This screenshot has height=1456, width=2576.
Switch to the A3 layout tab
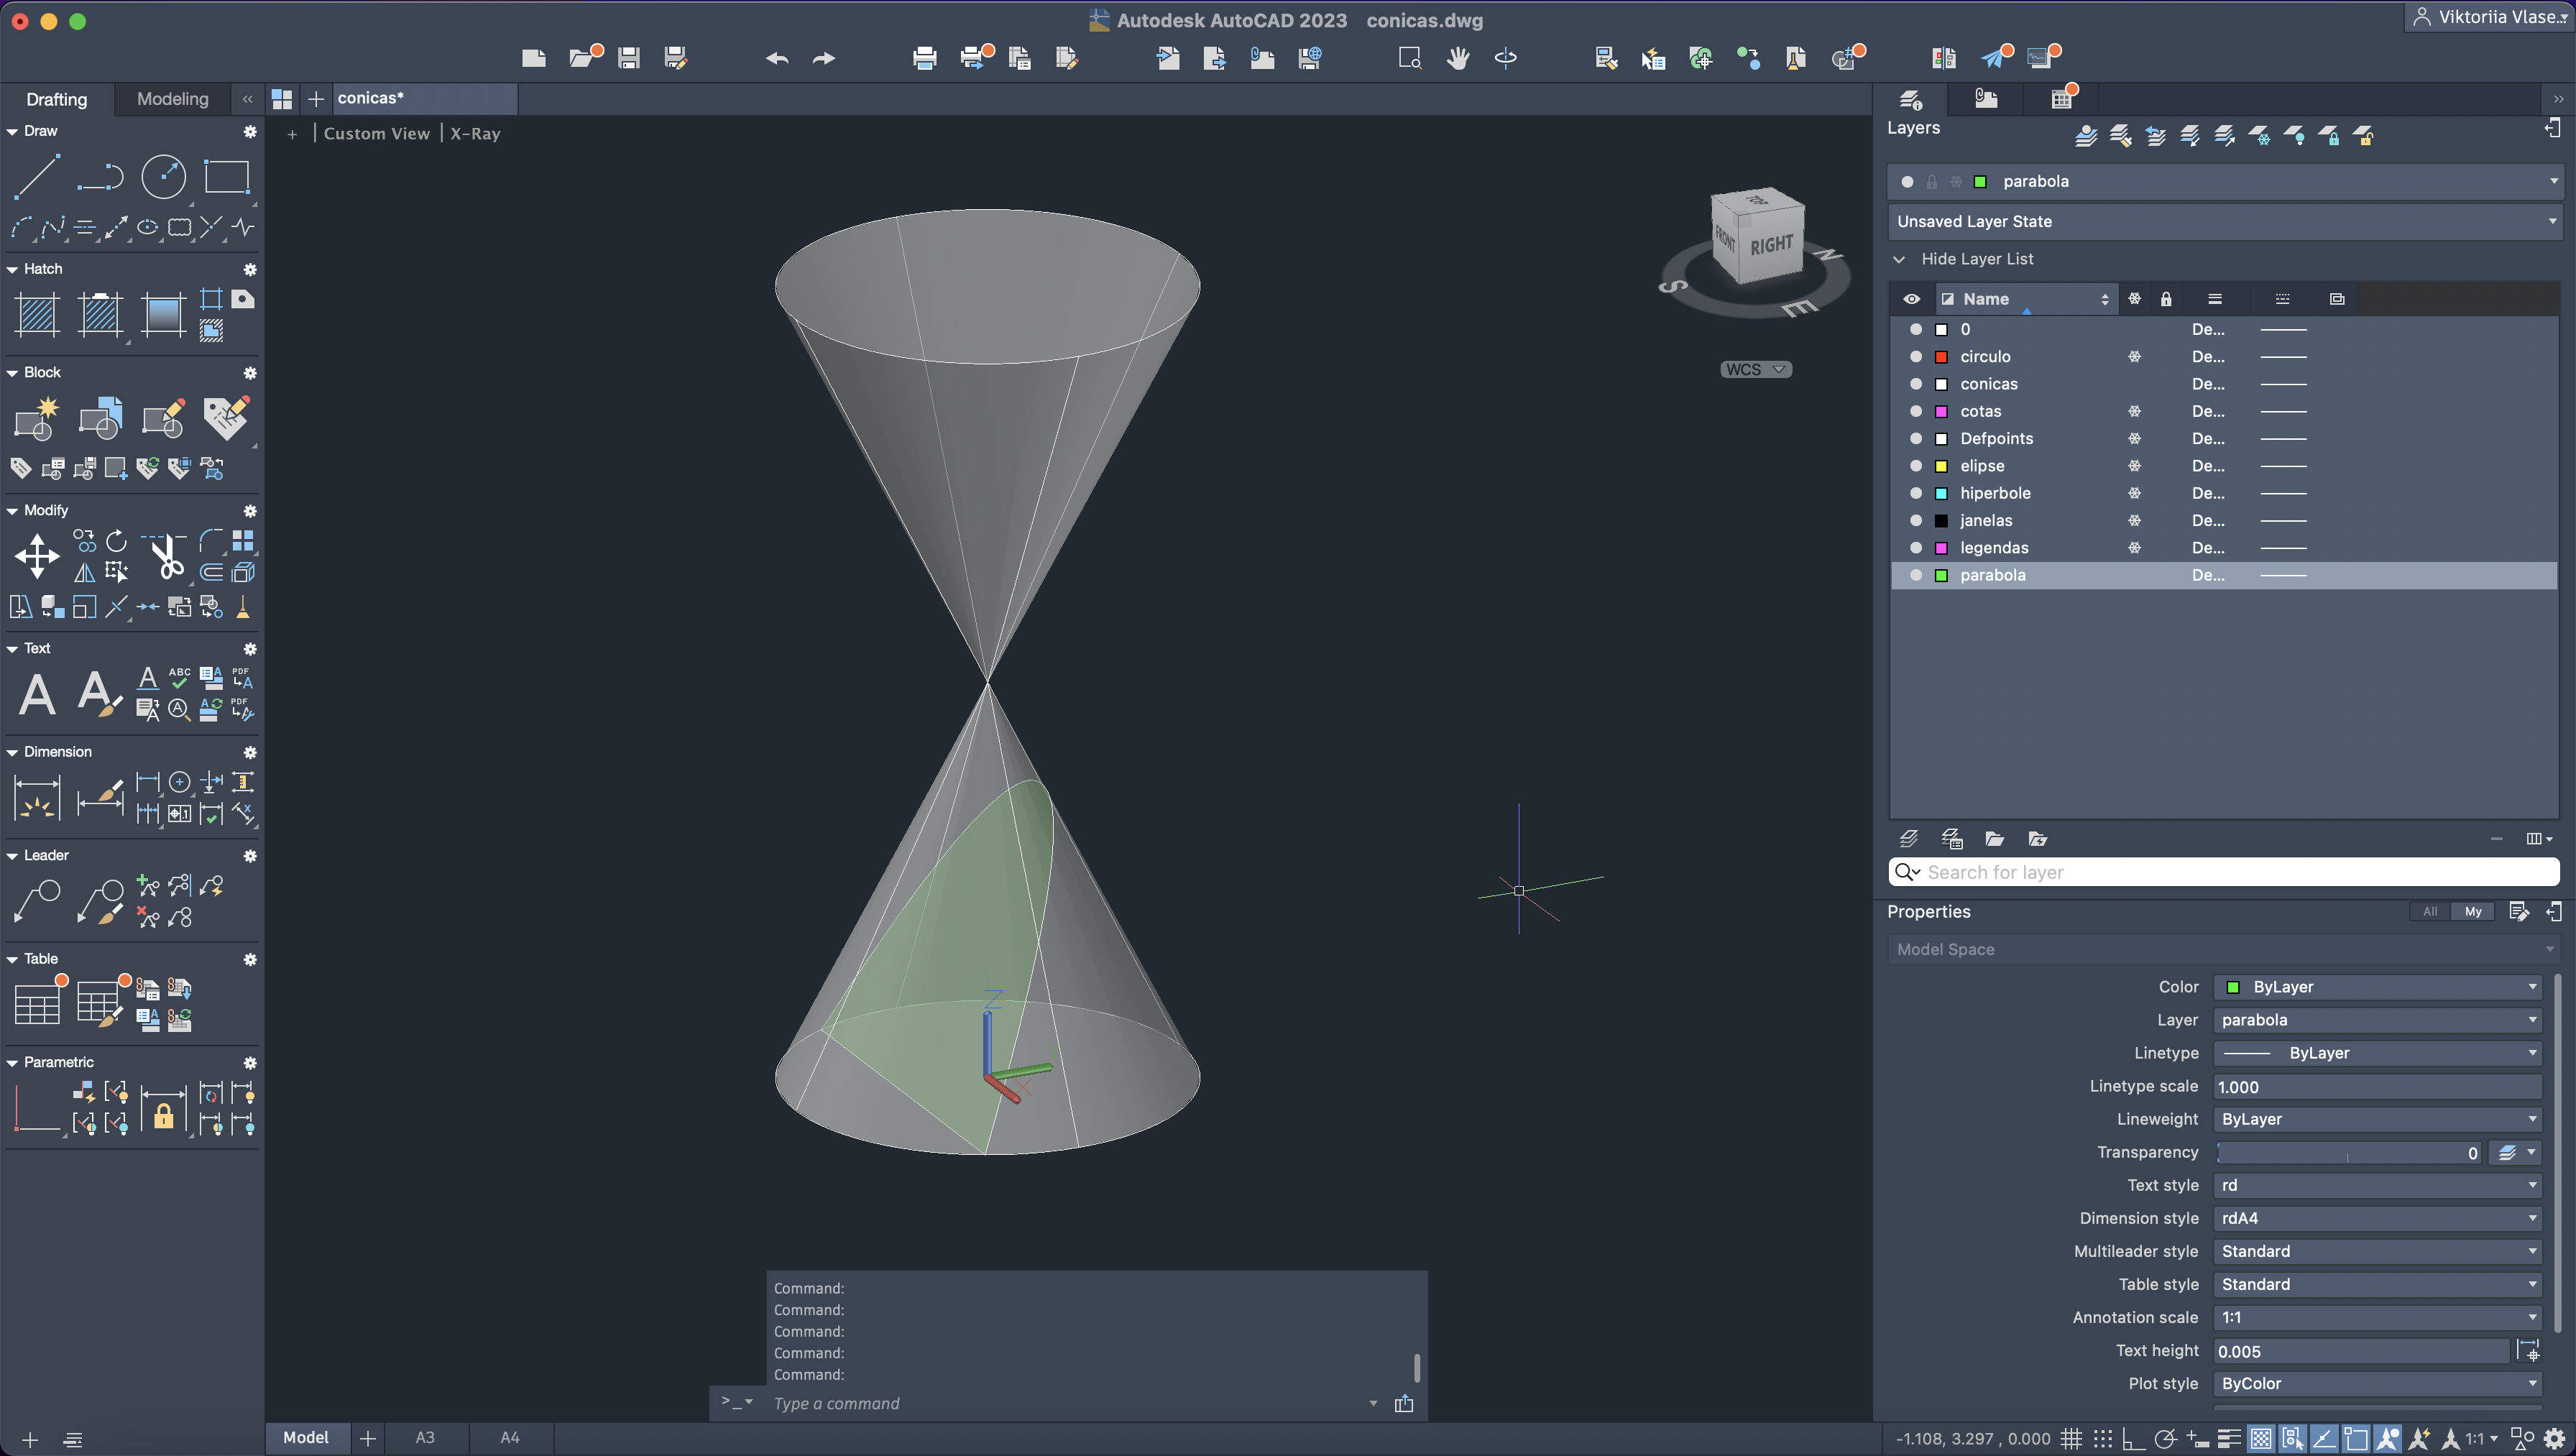425,1438
